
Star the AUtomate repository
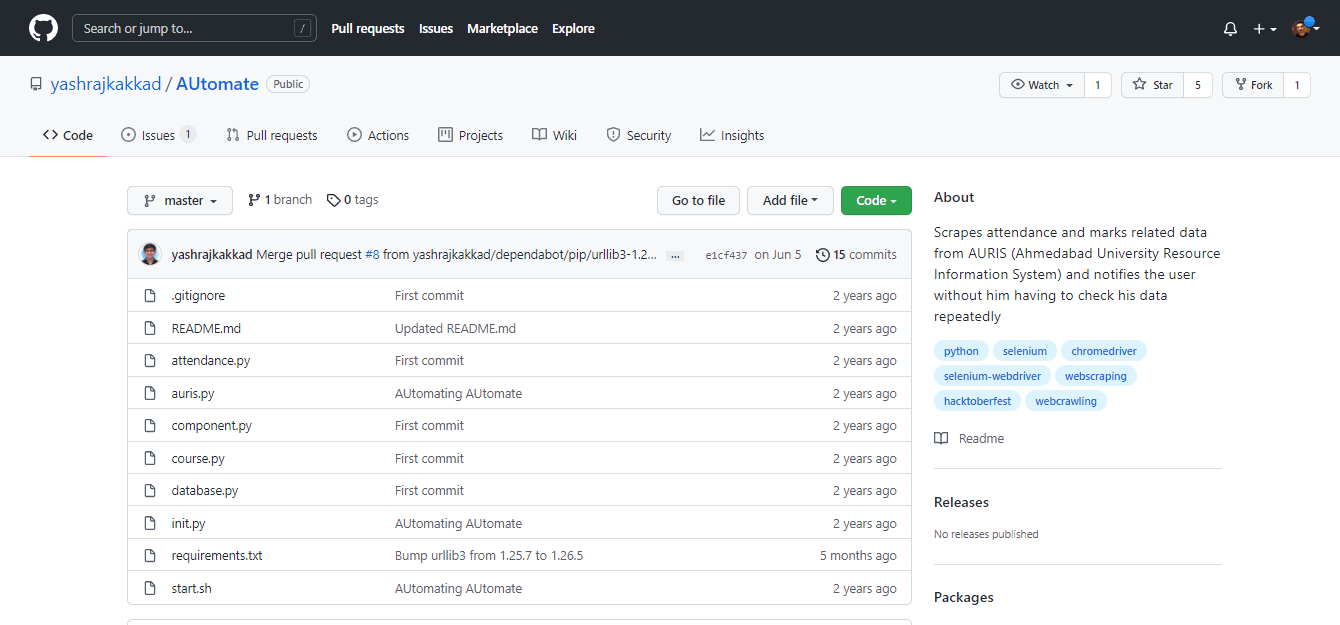(1152, 85)
